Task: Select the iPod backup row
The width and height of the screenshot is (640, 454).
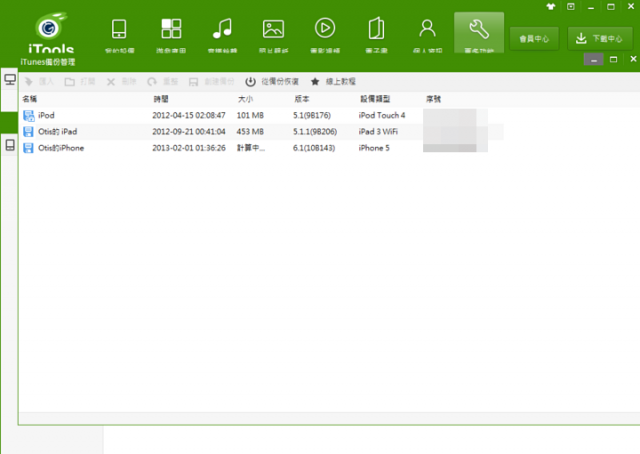Action: (261, 116)
